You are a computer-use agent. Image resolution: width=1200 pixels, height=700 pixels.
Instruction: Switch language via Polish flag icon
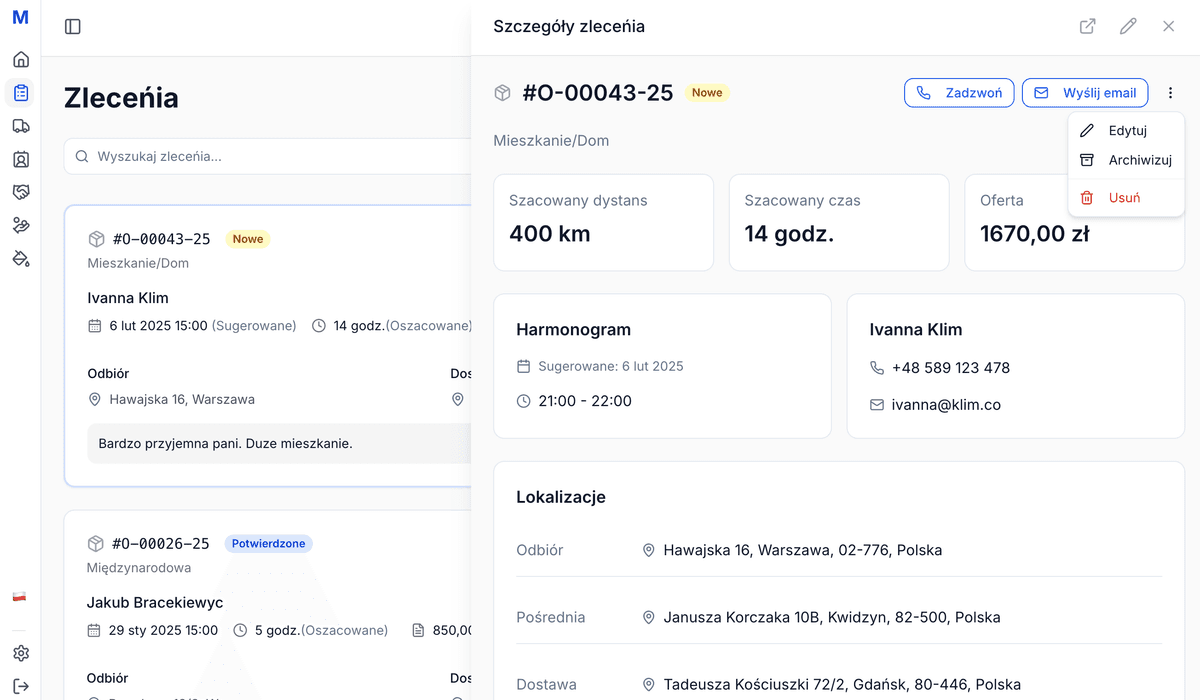click(x=19, y=597)
